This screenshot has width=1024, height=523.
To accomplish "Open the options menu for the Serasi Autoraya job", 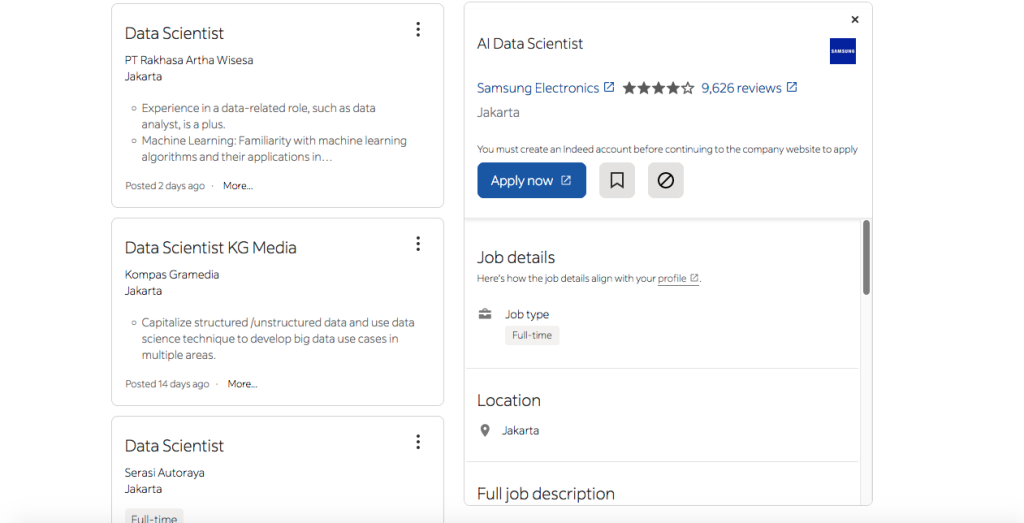I will pyautogui.click(x=418, y=442).
